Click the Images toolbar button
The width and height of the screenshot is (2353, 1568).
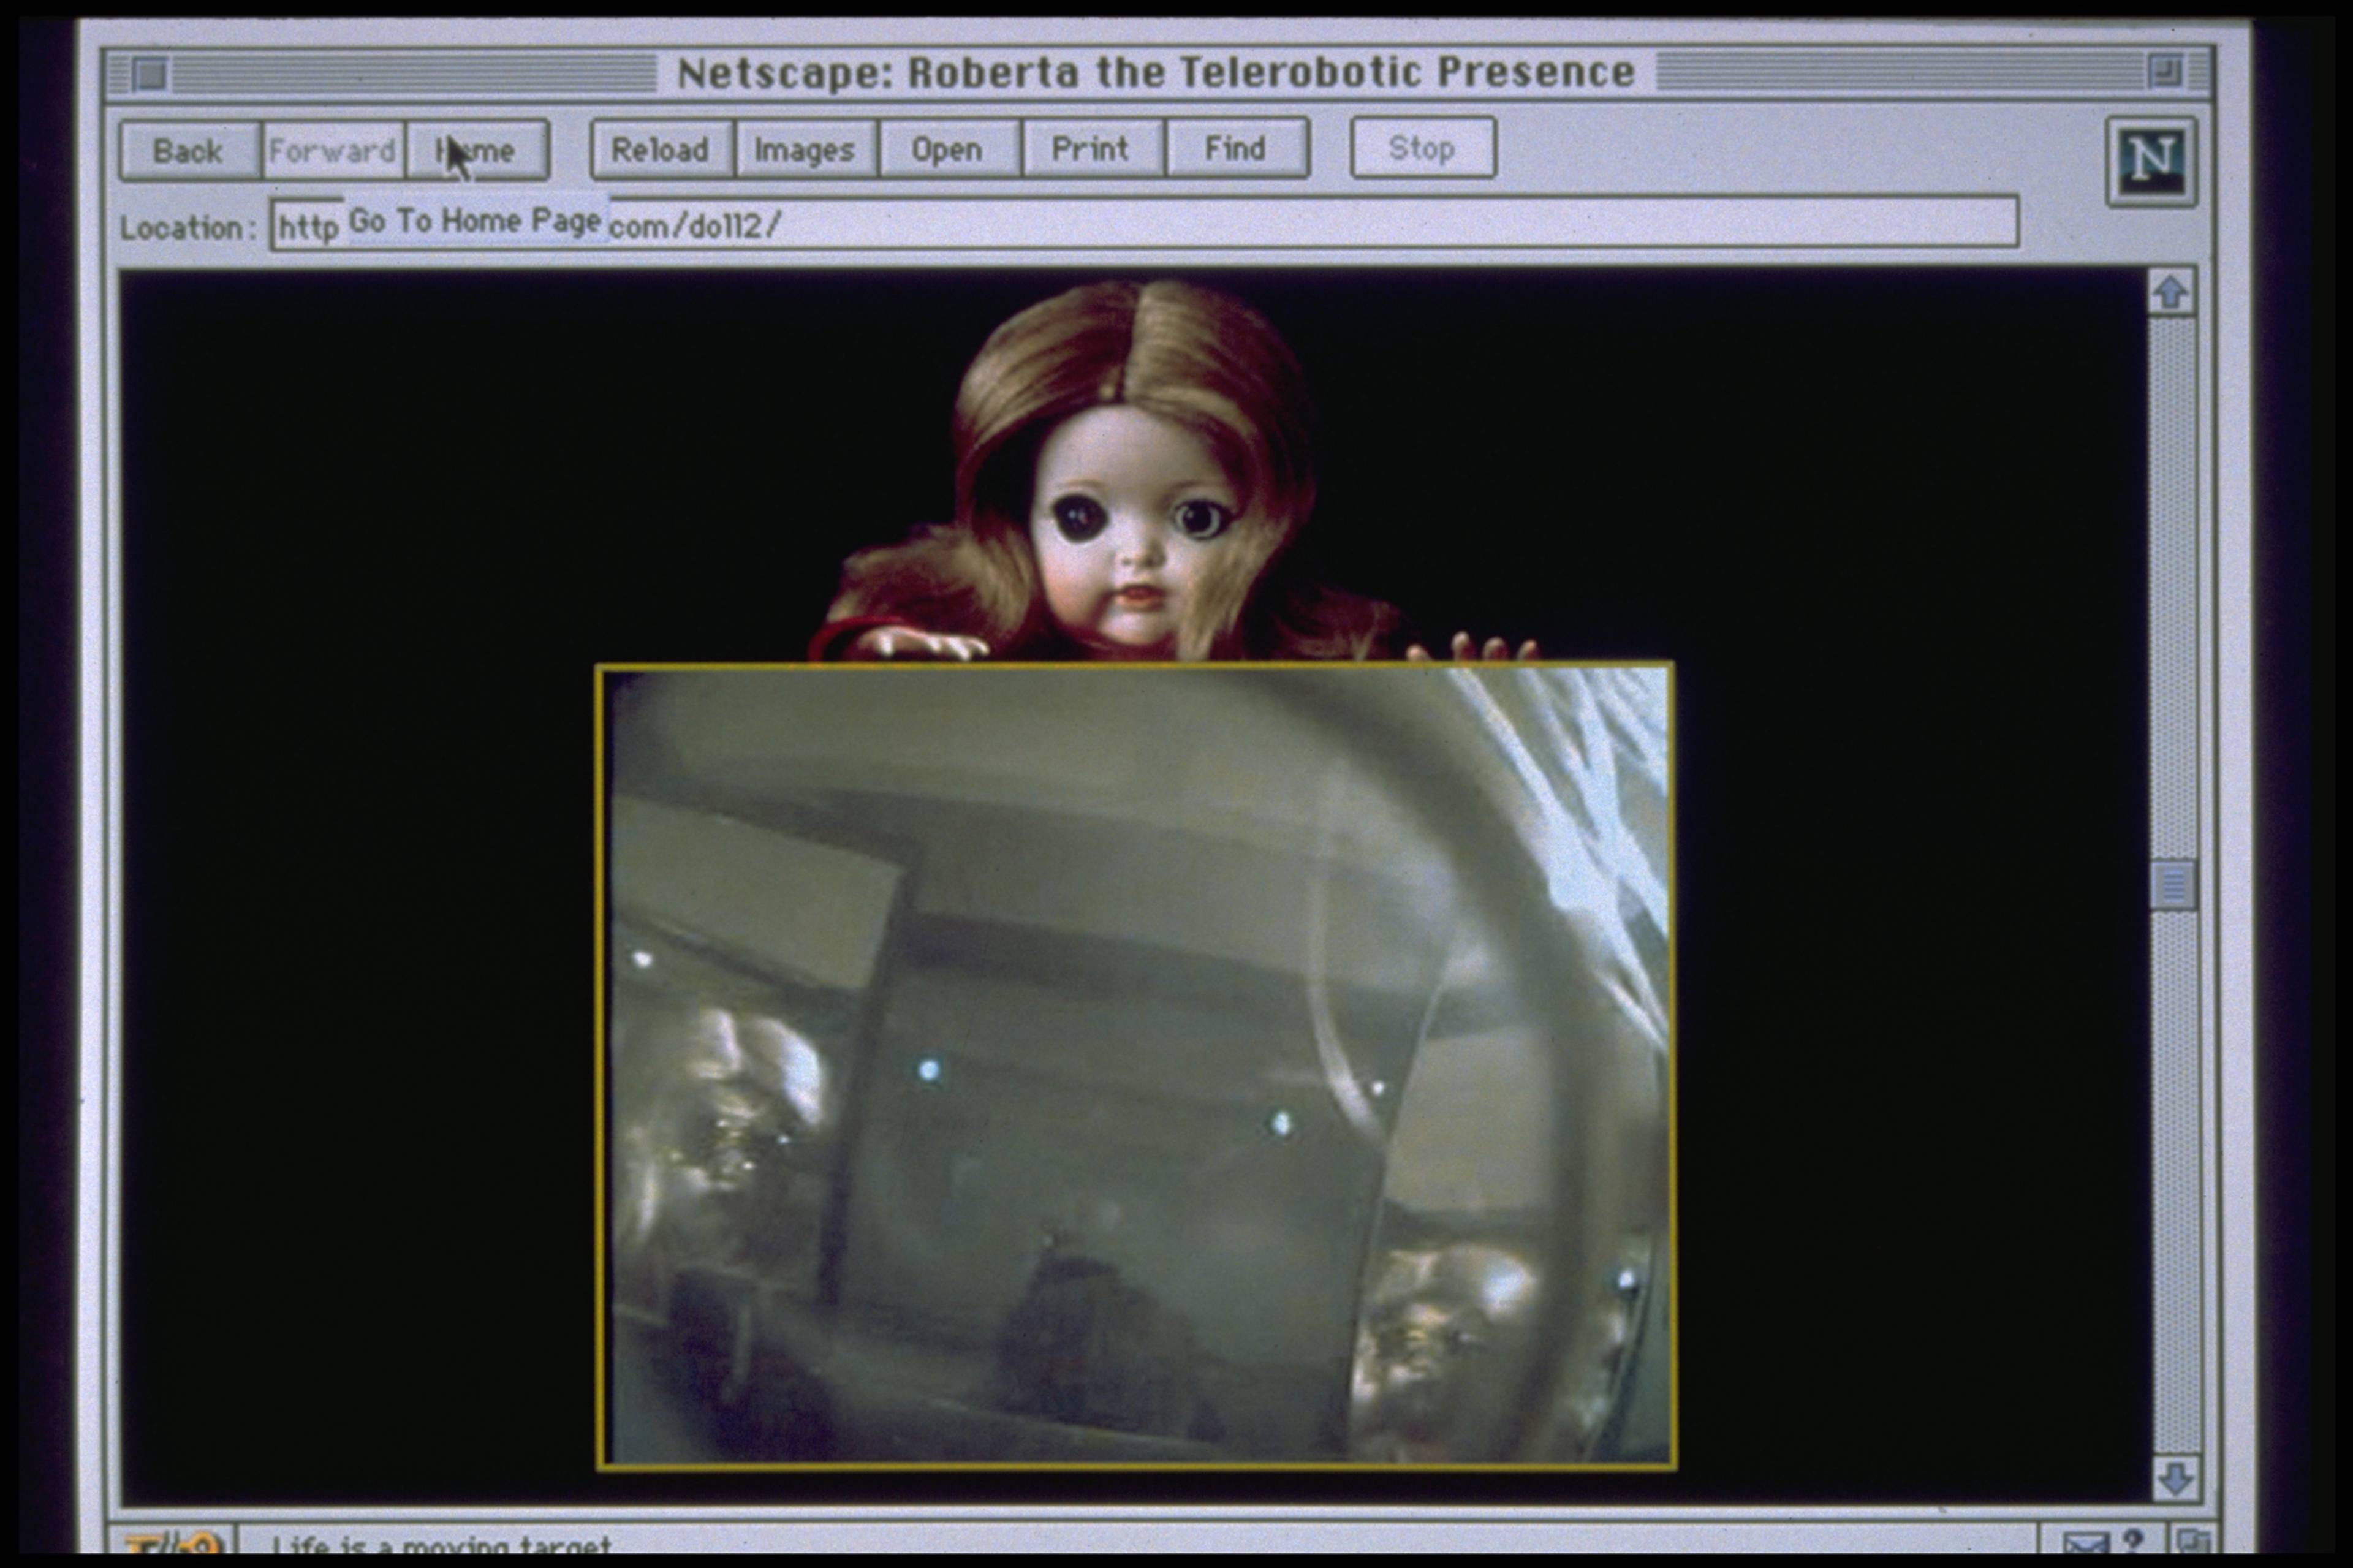804,150
